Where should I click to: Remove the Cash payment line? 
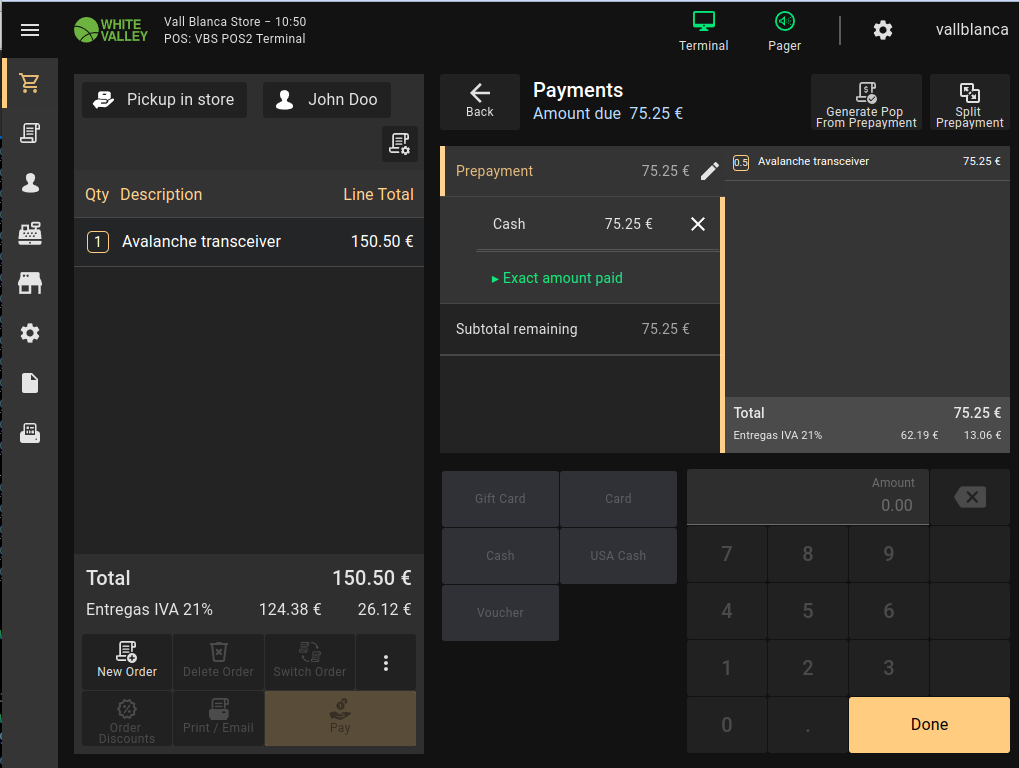698,224
